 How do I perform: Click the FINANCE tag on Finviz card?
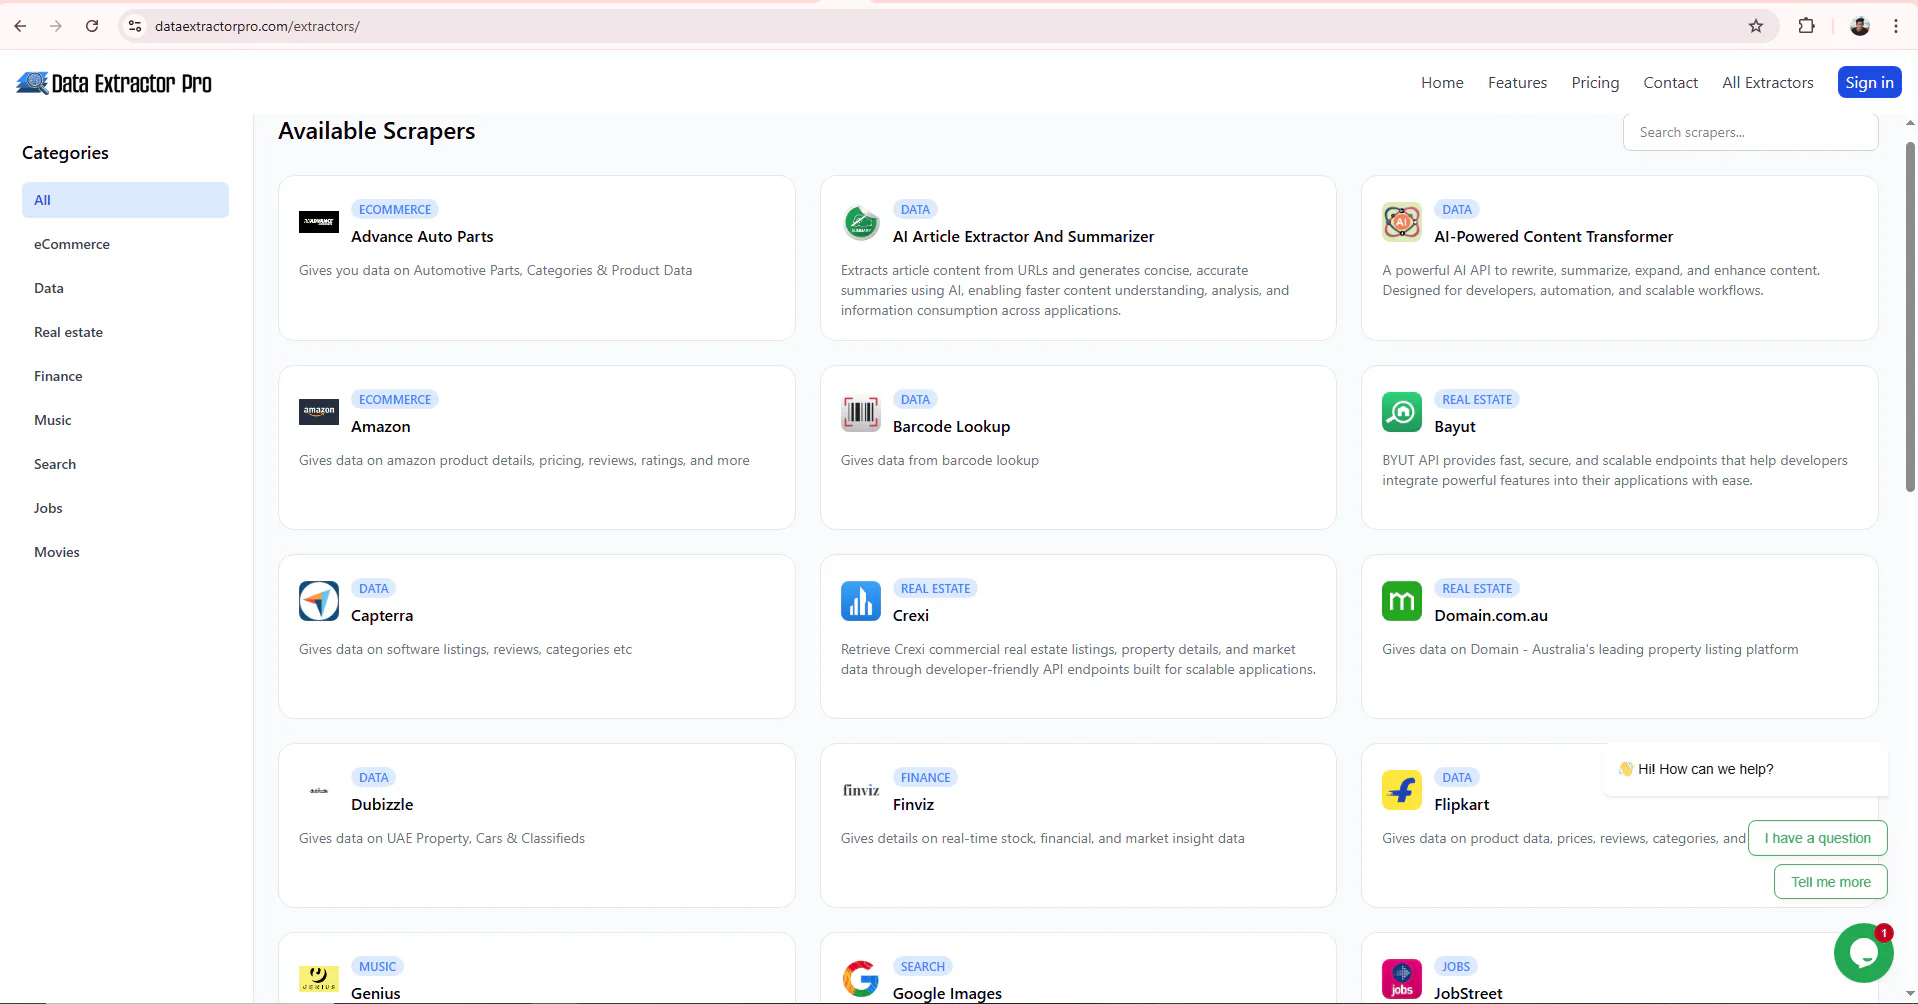(925, 778)
